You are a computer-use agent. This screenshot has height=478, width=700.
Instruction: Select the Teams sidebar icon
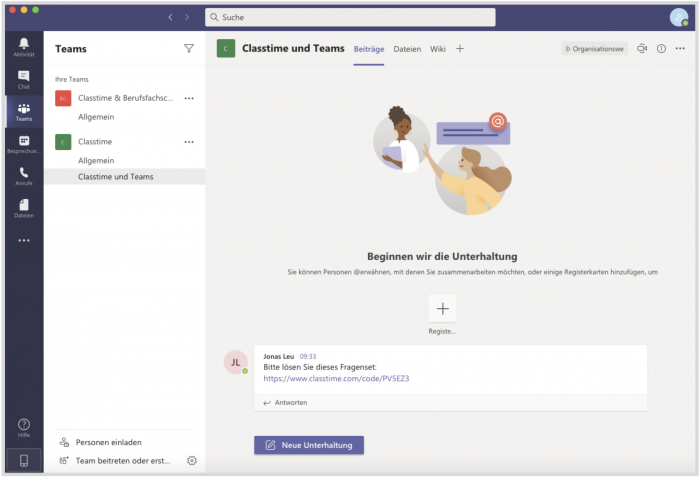(24, 112)
